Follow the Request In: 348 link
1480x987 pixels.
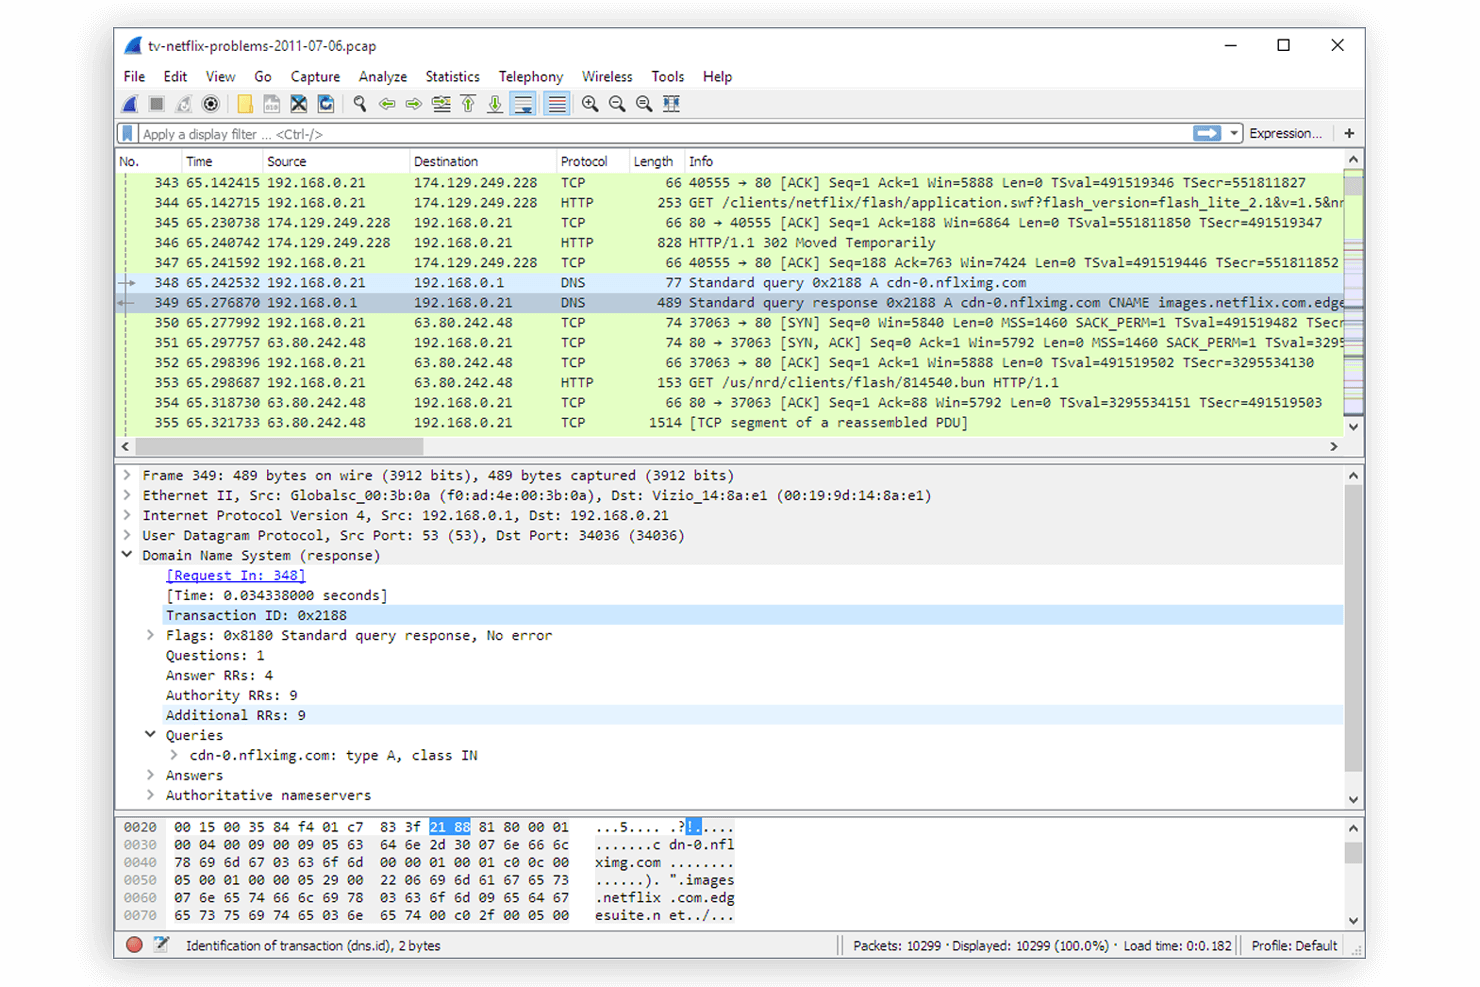(x=236, y=575)
